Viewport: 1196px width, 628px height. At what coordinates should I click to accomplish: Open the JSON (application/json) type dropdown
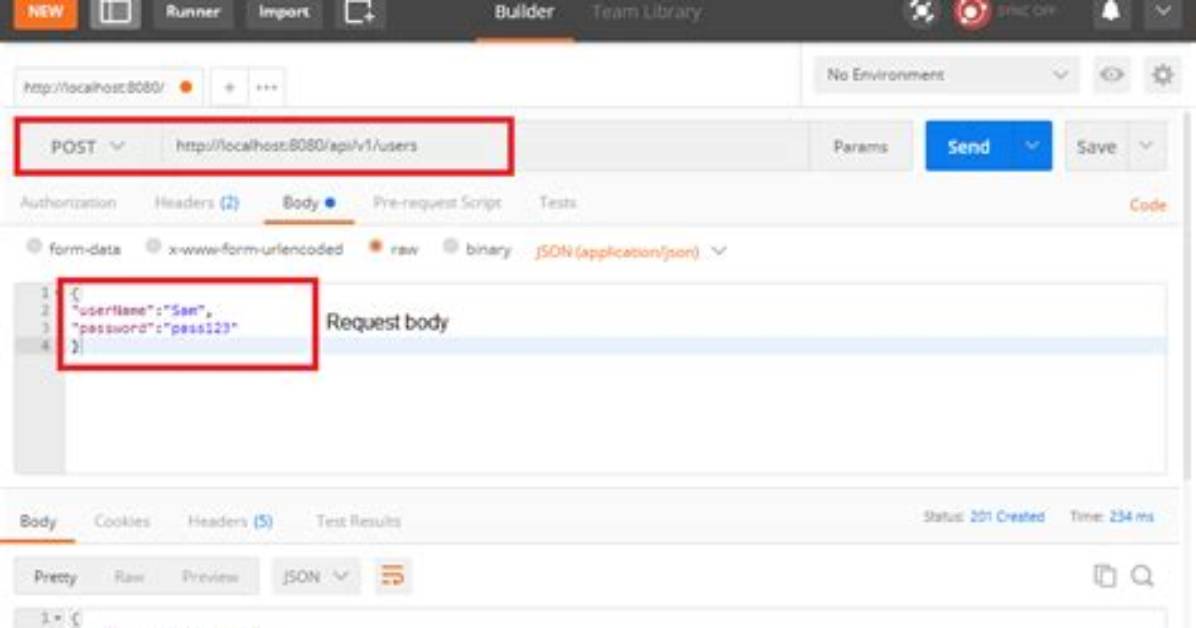pyautogui.click(x=631, y=251)
